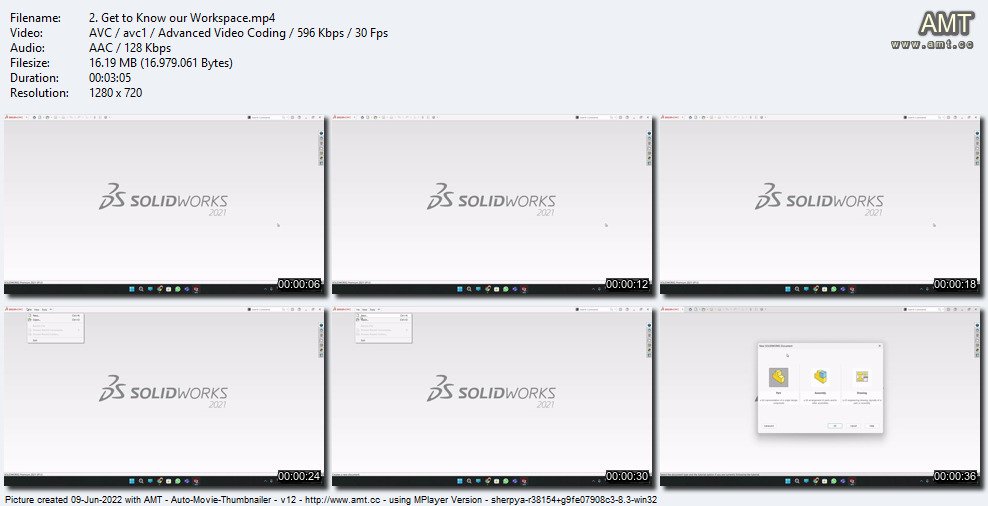Click filesize text '16.19 MB (16.979.061 Bytes)'

click(x=161, y=63)
